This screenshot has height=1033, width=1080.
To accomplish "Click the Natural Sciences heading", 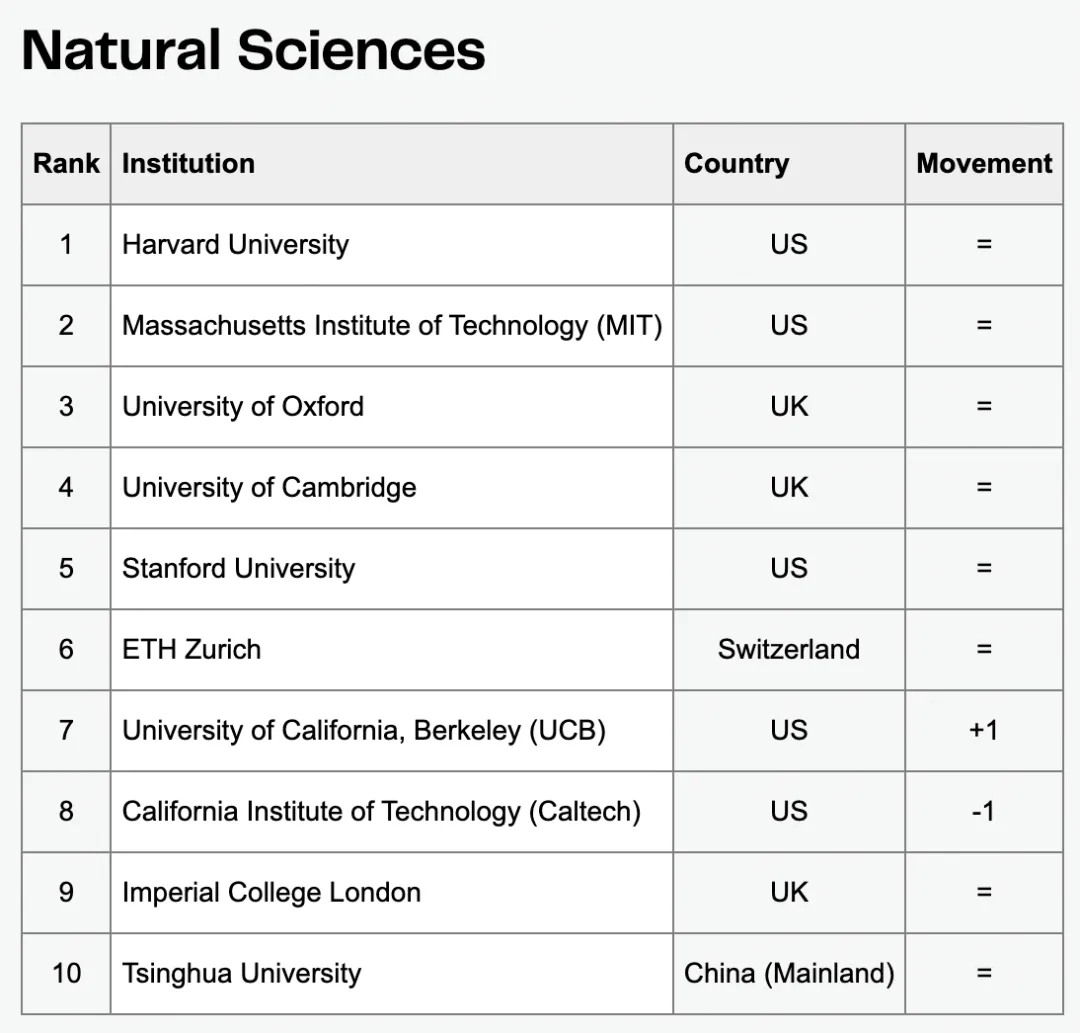I will coord(253,51).
